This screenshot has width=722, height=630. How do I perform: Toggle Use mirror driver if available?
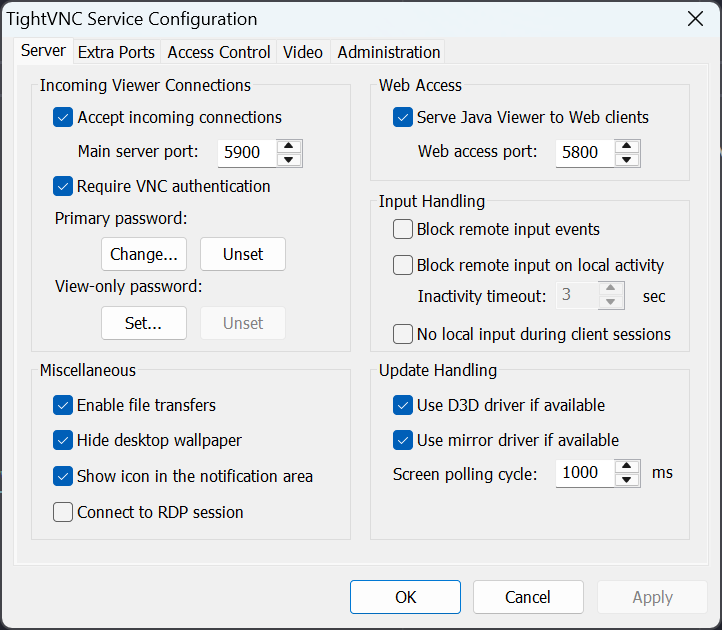click(402, 440)
